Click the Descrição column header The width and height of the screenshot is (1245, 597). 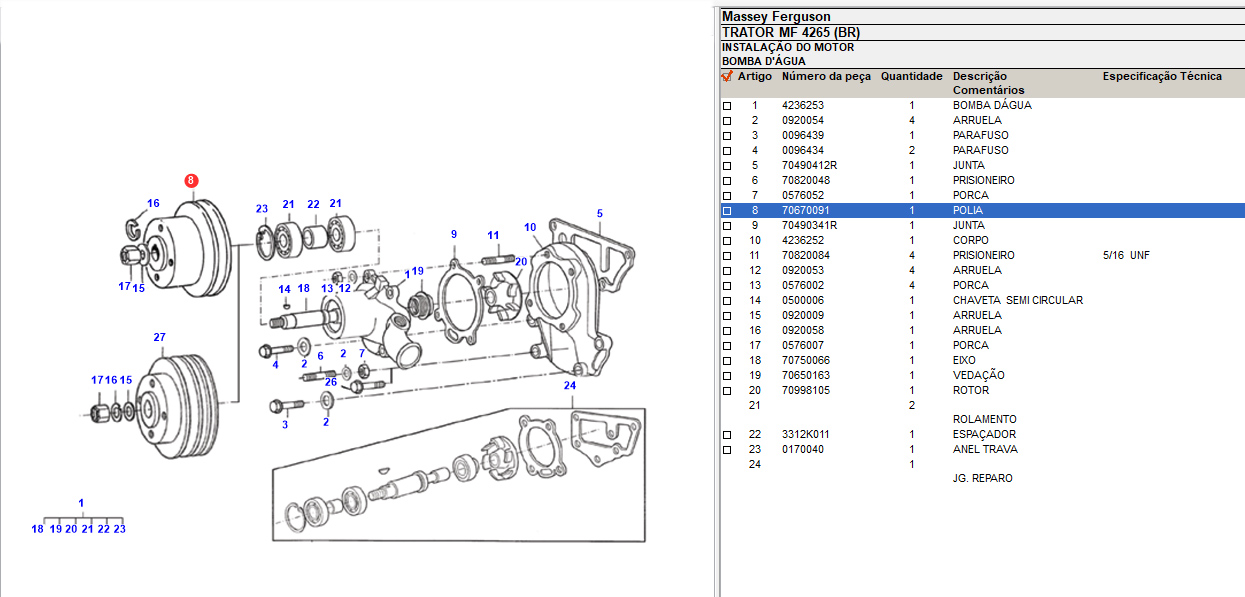point(979,76)
